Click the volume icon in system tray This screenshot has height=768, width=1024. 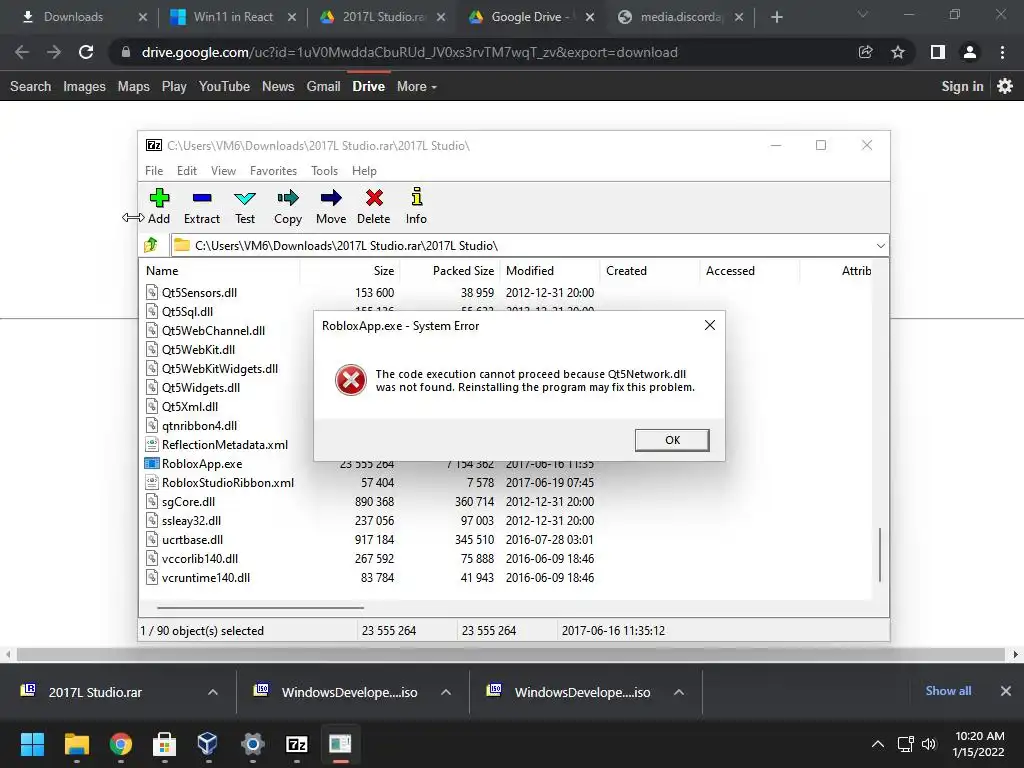929,744
